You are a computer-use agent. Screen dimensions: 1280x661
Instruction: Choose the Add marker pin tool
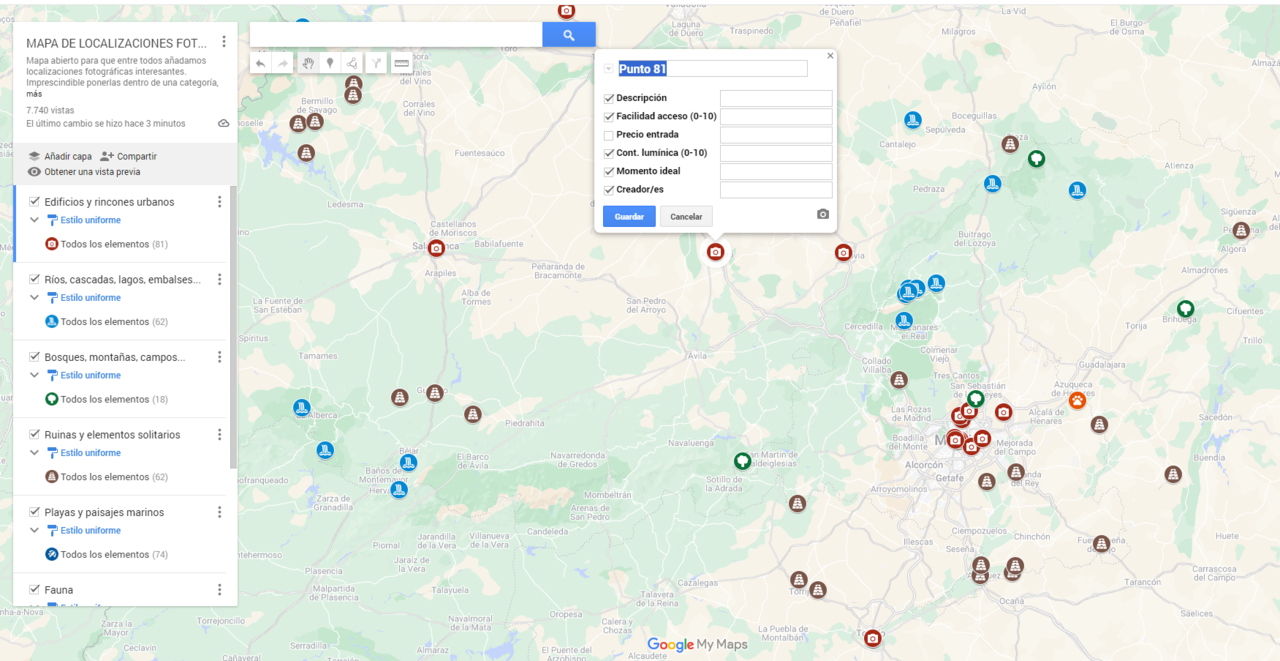(330, 63)
